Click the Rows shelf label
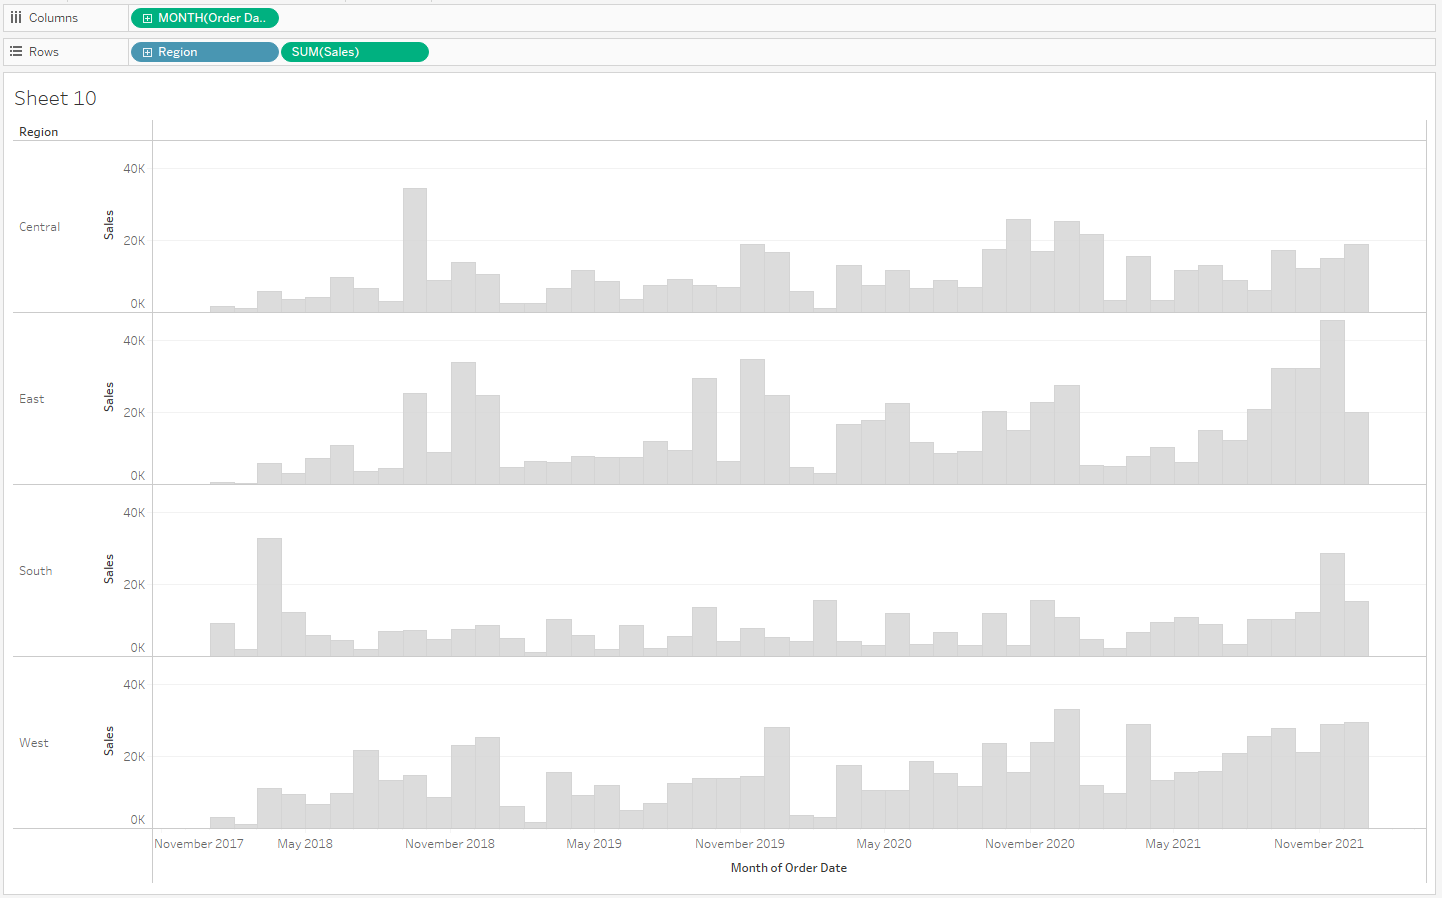 point(44,52)
